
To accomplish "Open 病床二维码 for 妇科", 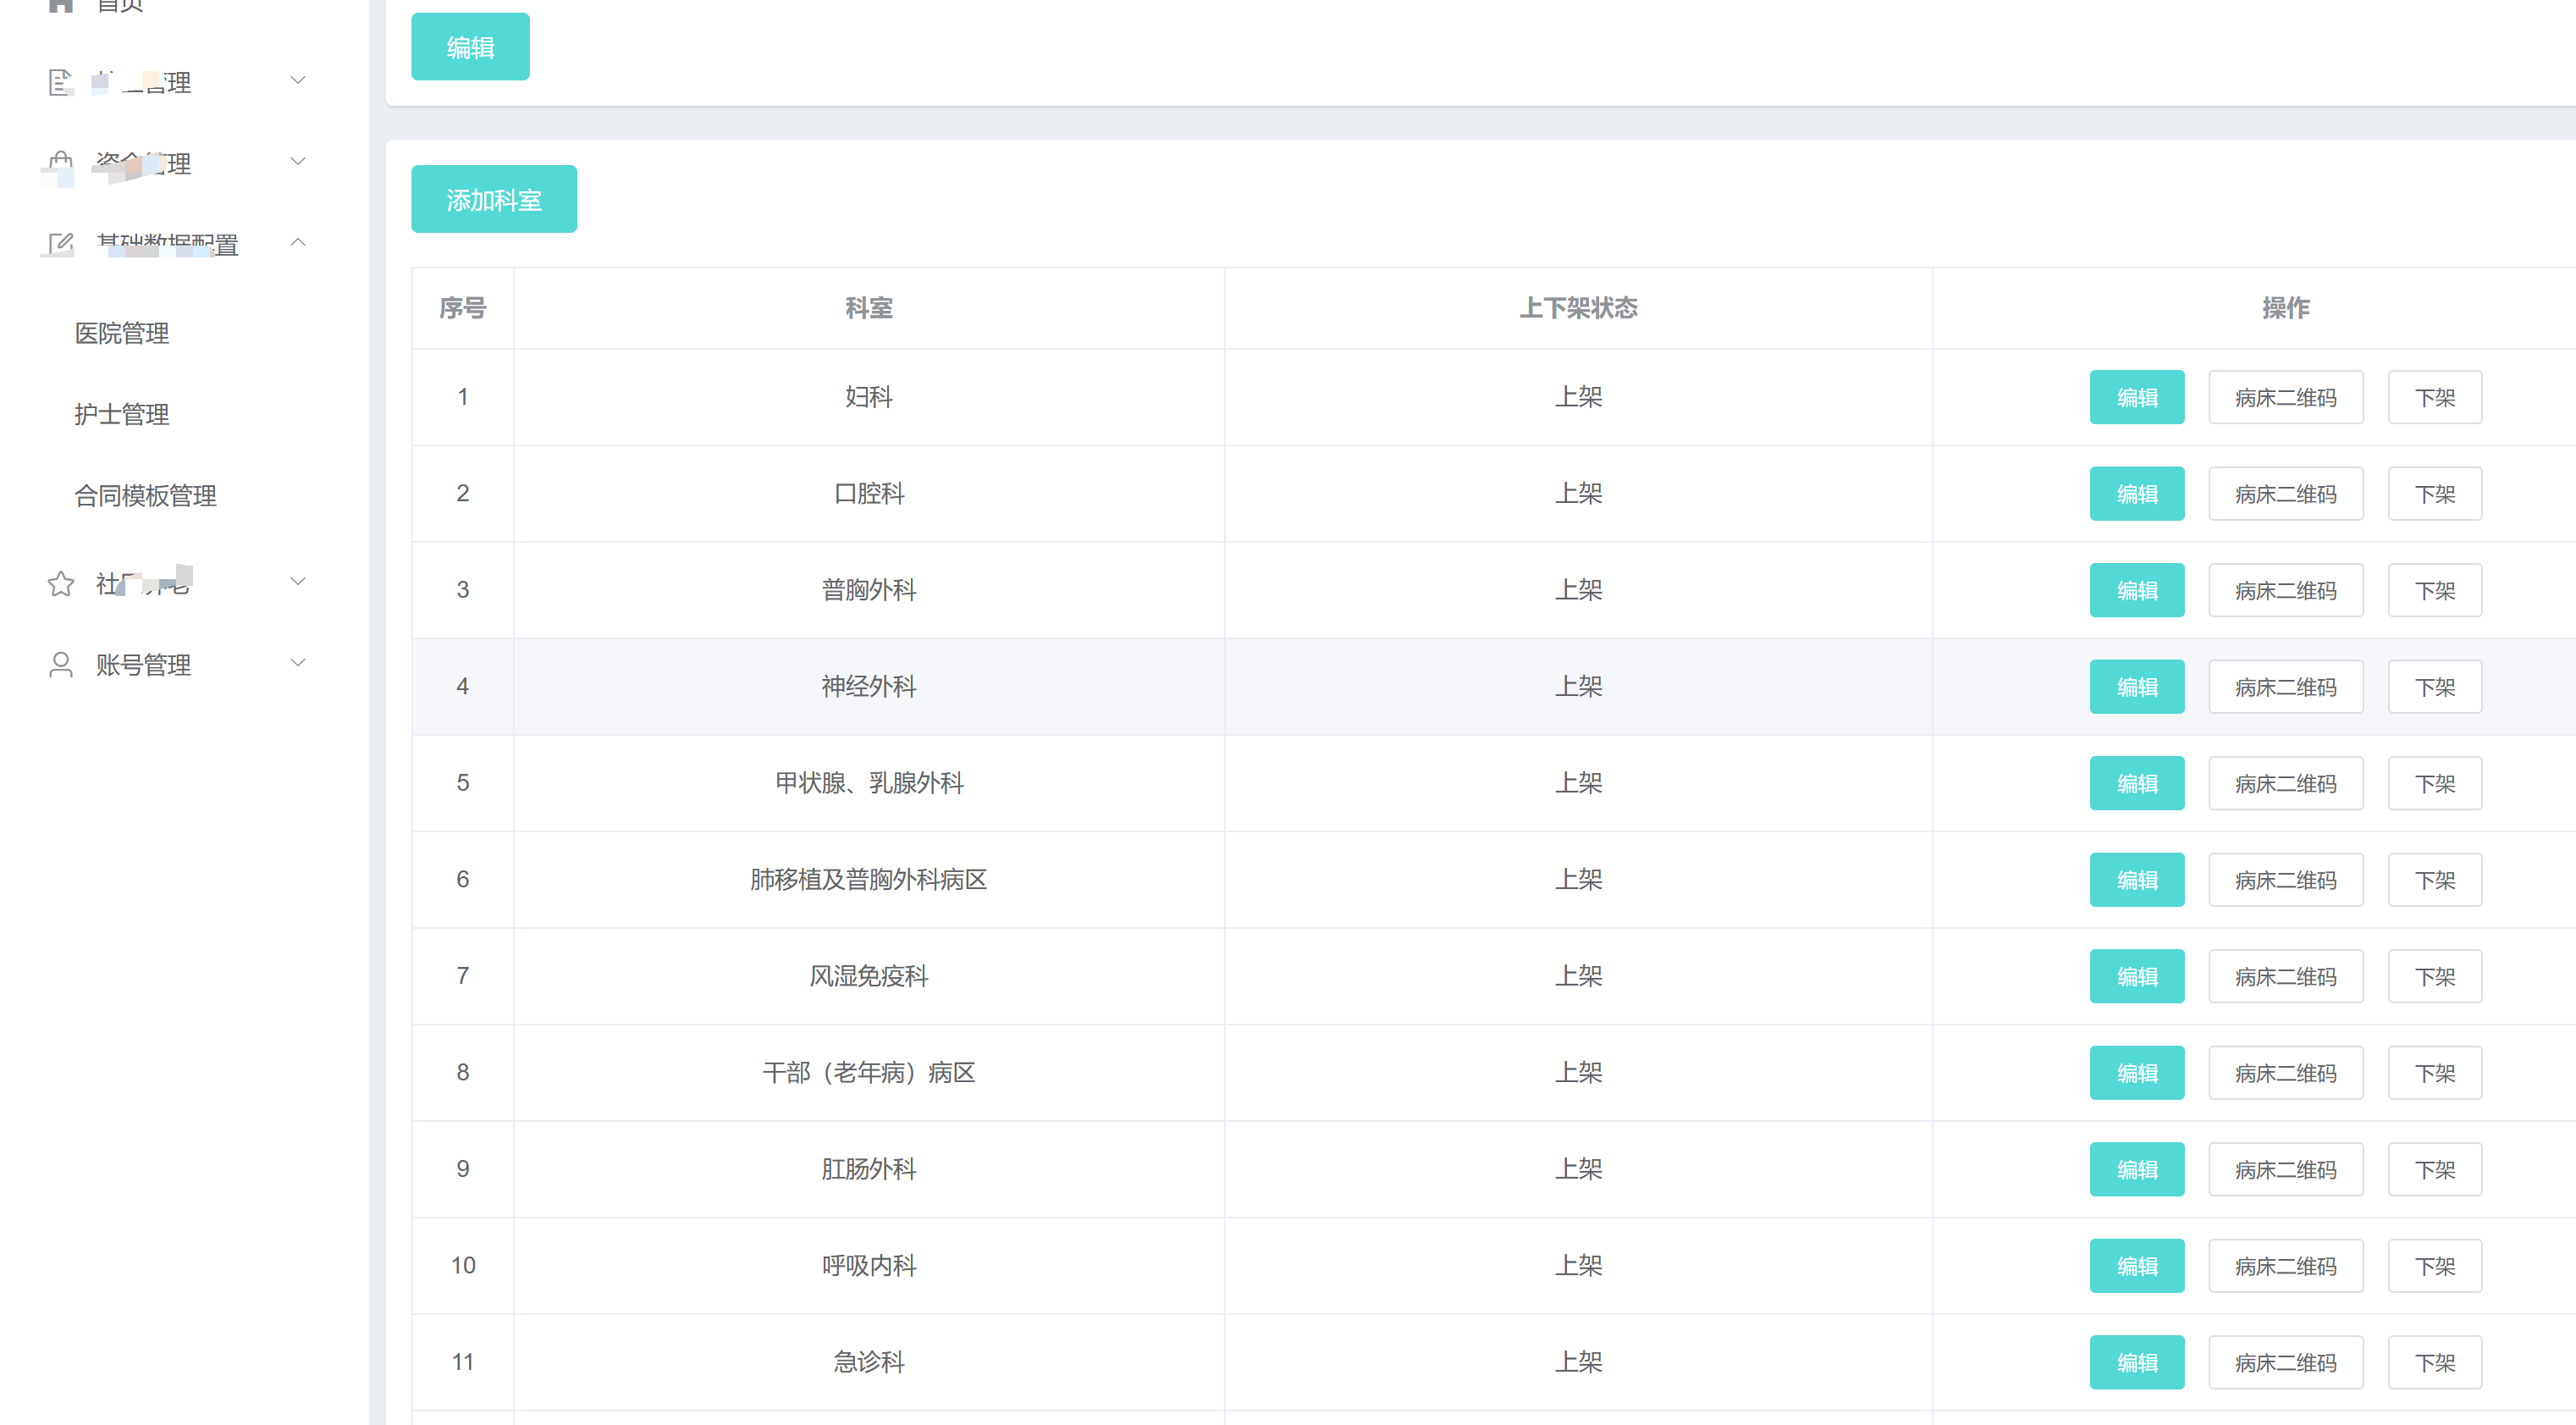I will coord(2286,397).
